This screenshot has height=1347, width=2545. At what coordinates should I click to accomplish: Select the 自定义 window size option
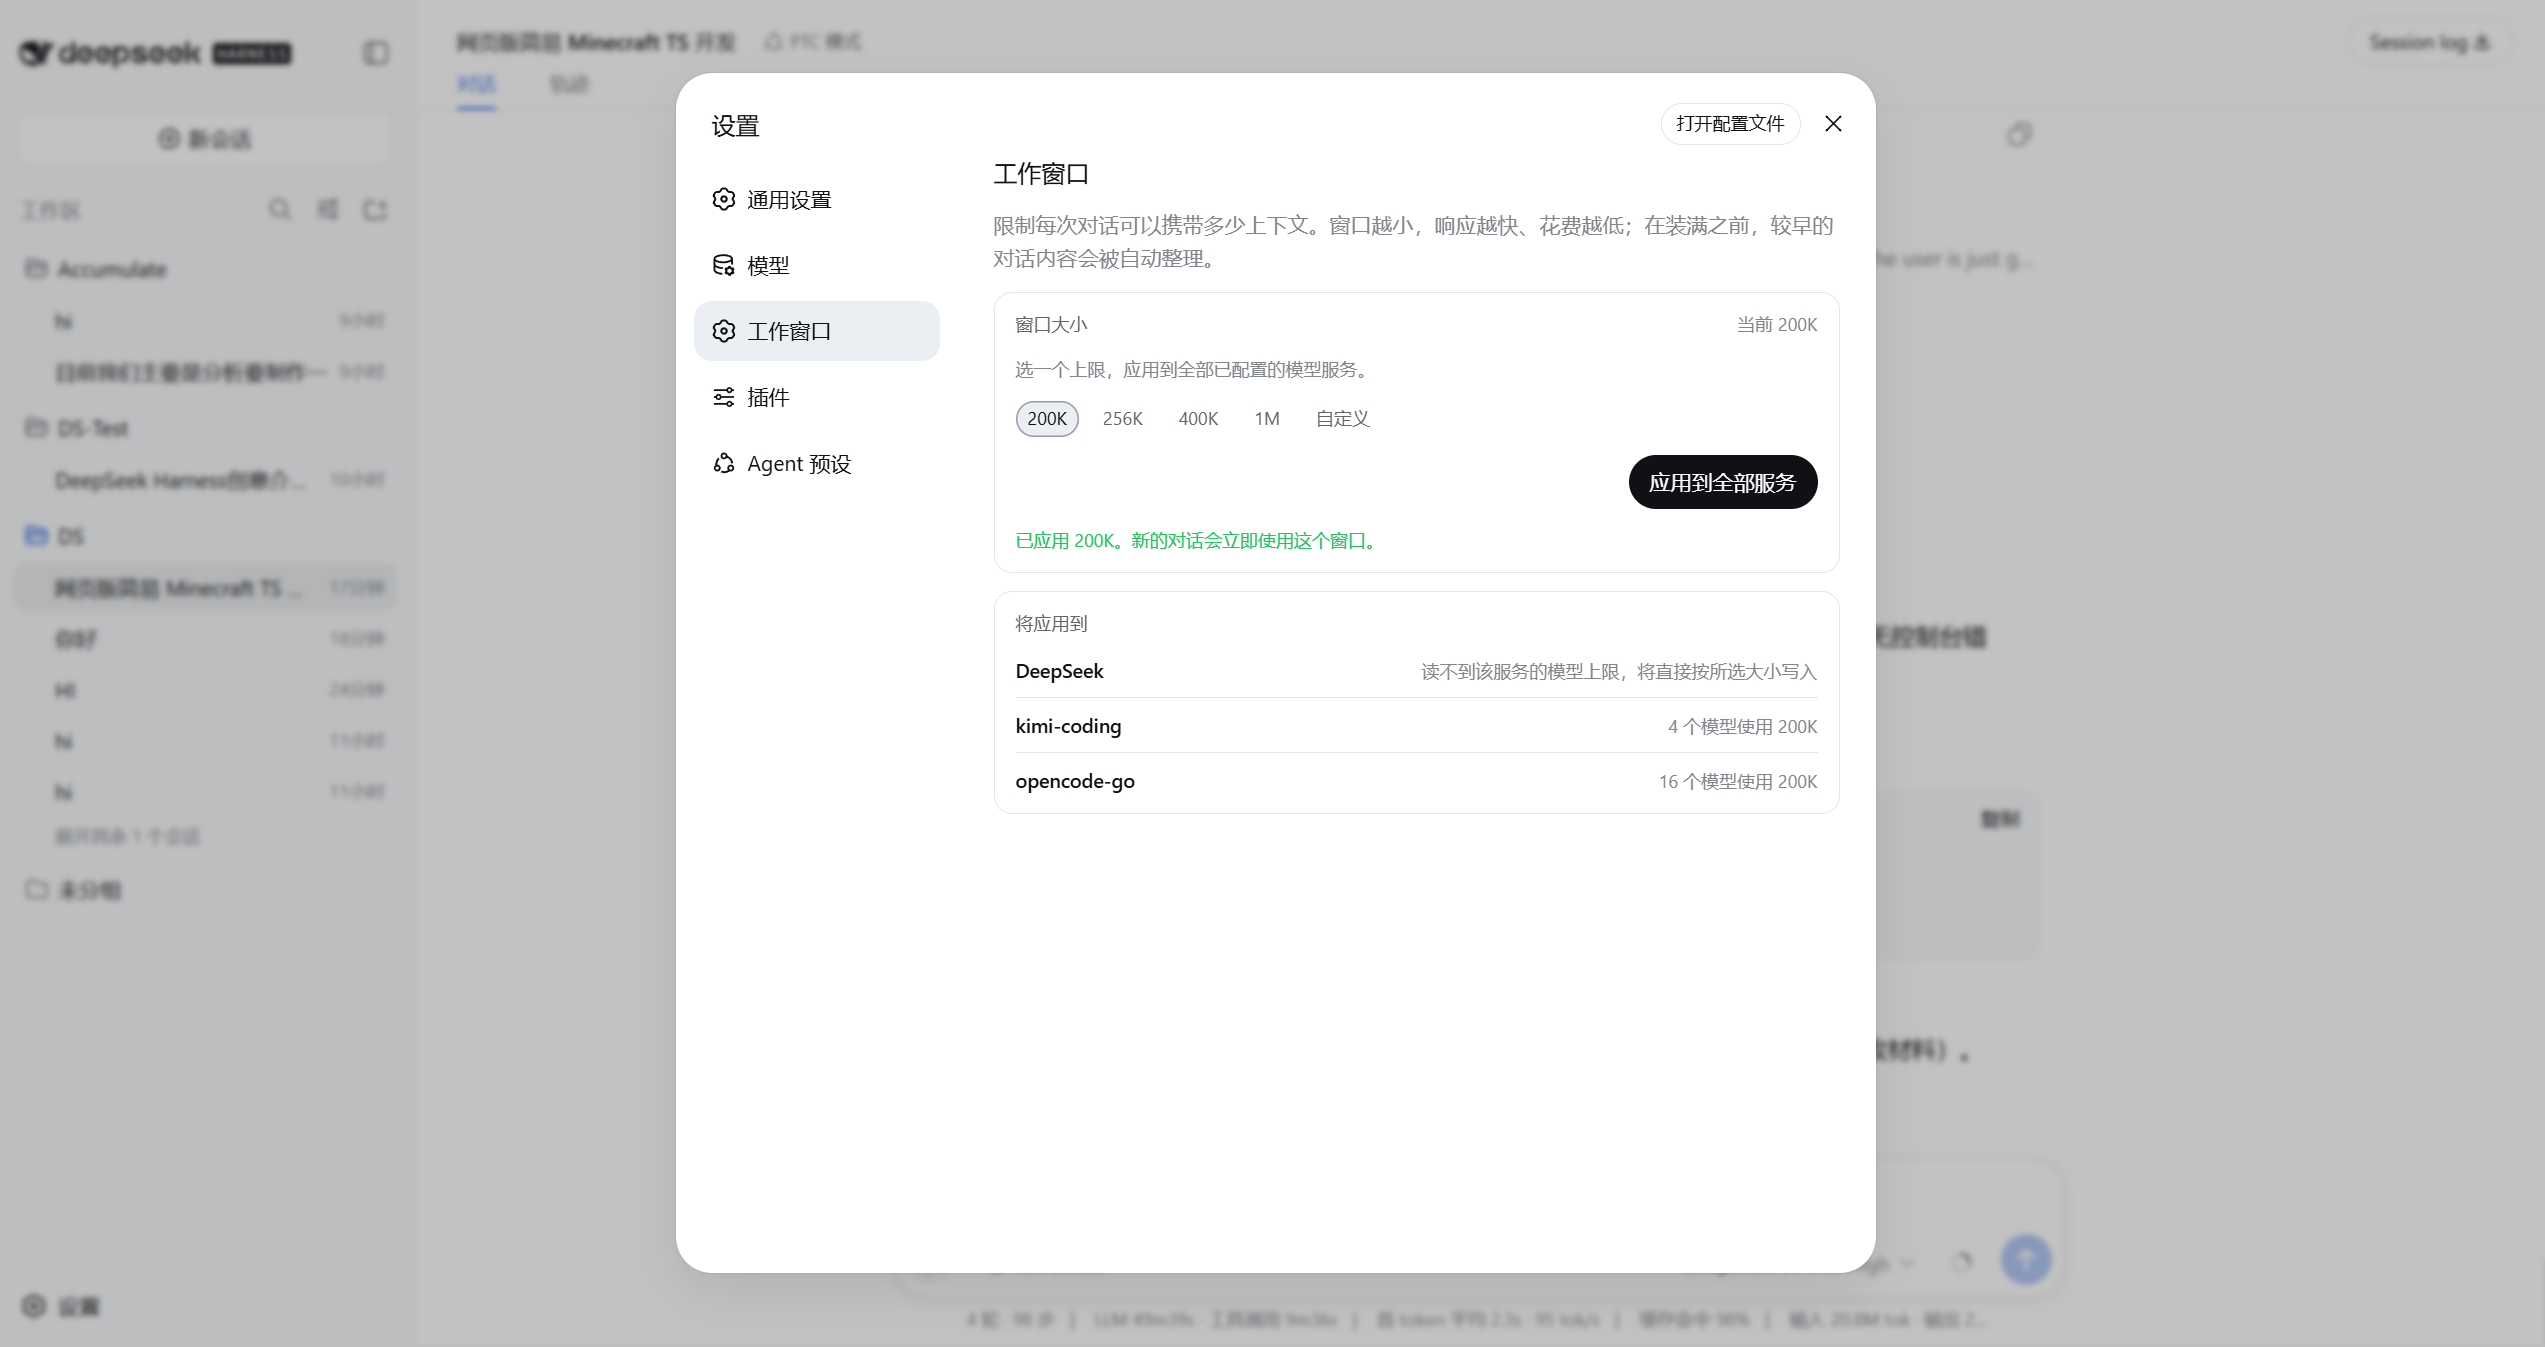tap(1342, 418)
